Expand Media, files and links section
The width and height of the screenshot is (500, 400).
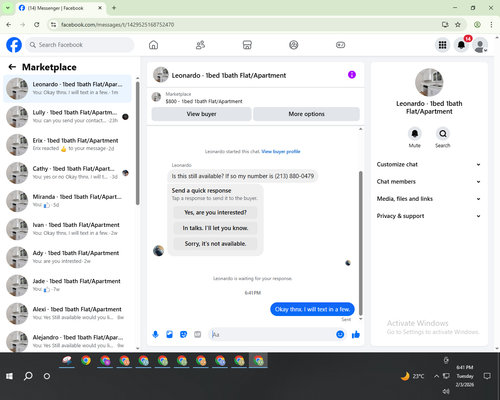429,199
